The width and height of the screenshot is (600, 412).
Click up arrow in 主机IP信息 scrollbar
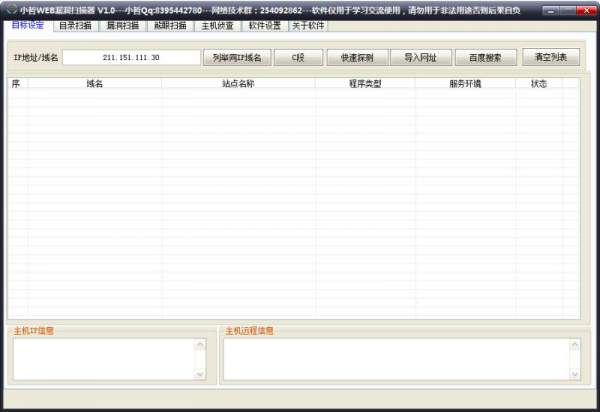[x=200, y=344]
